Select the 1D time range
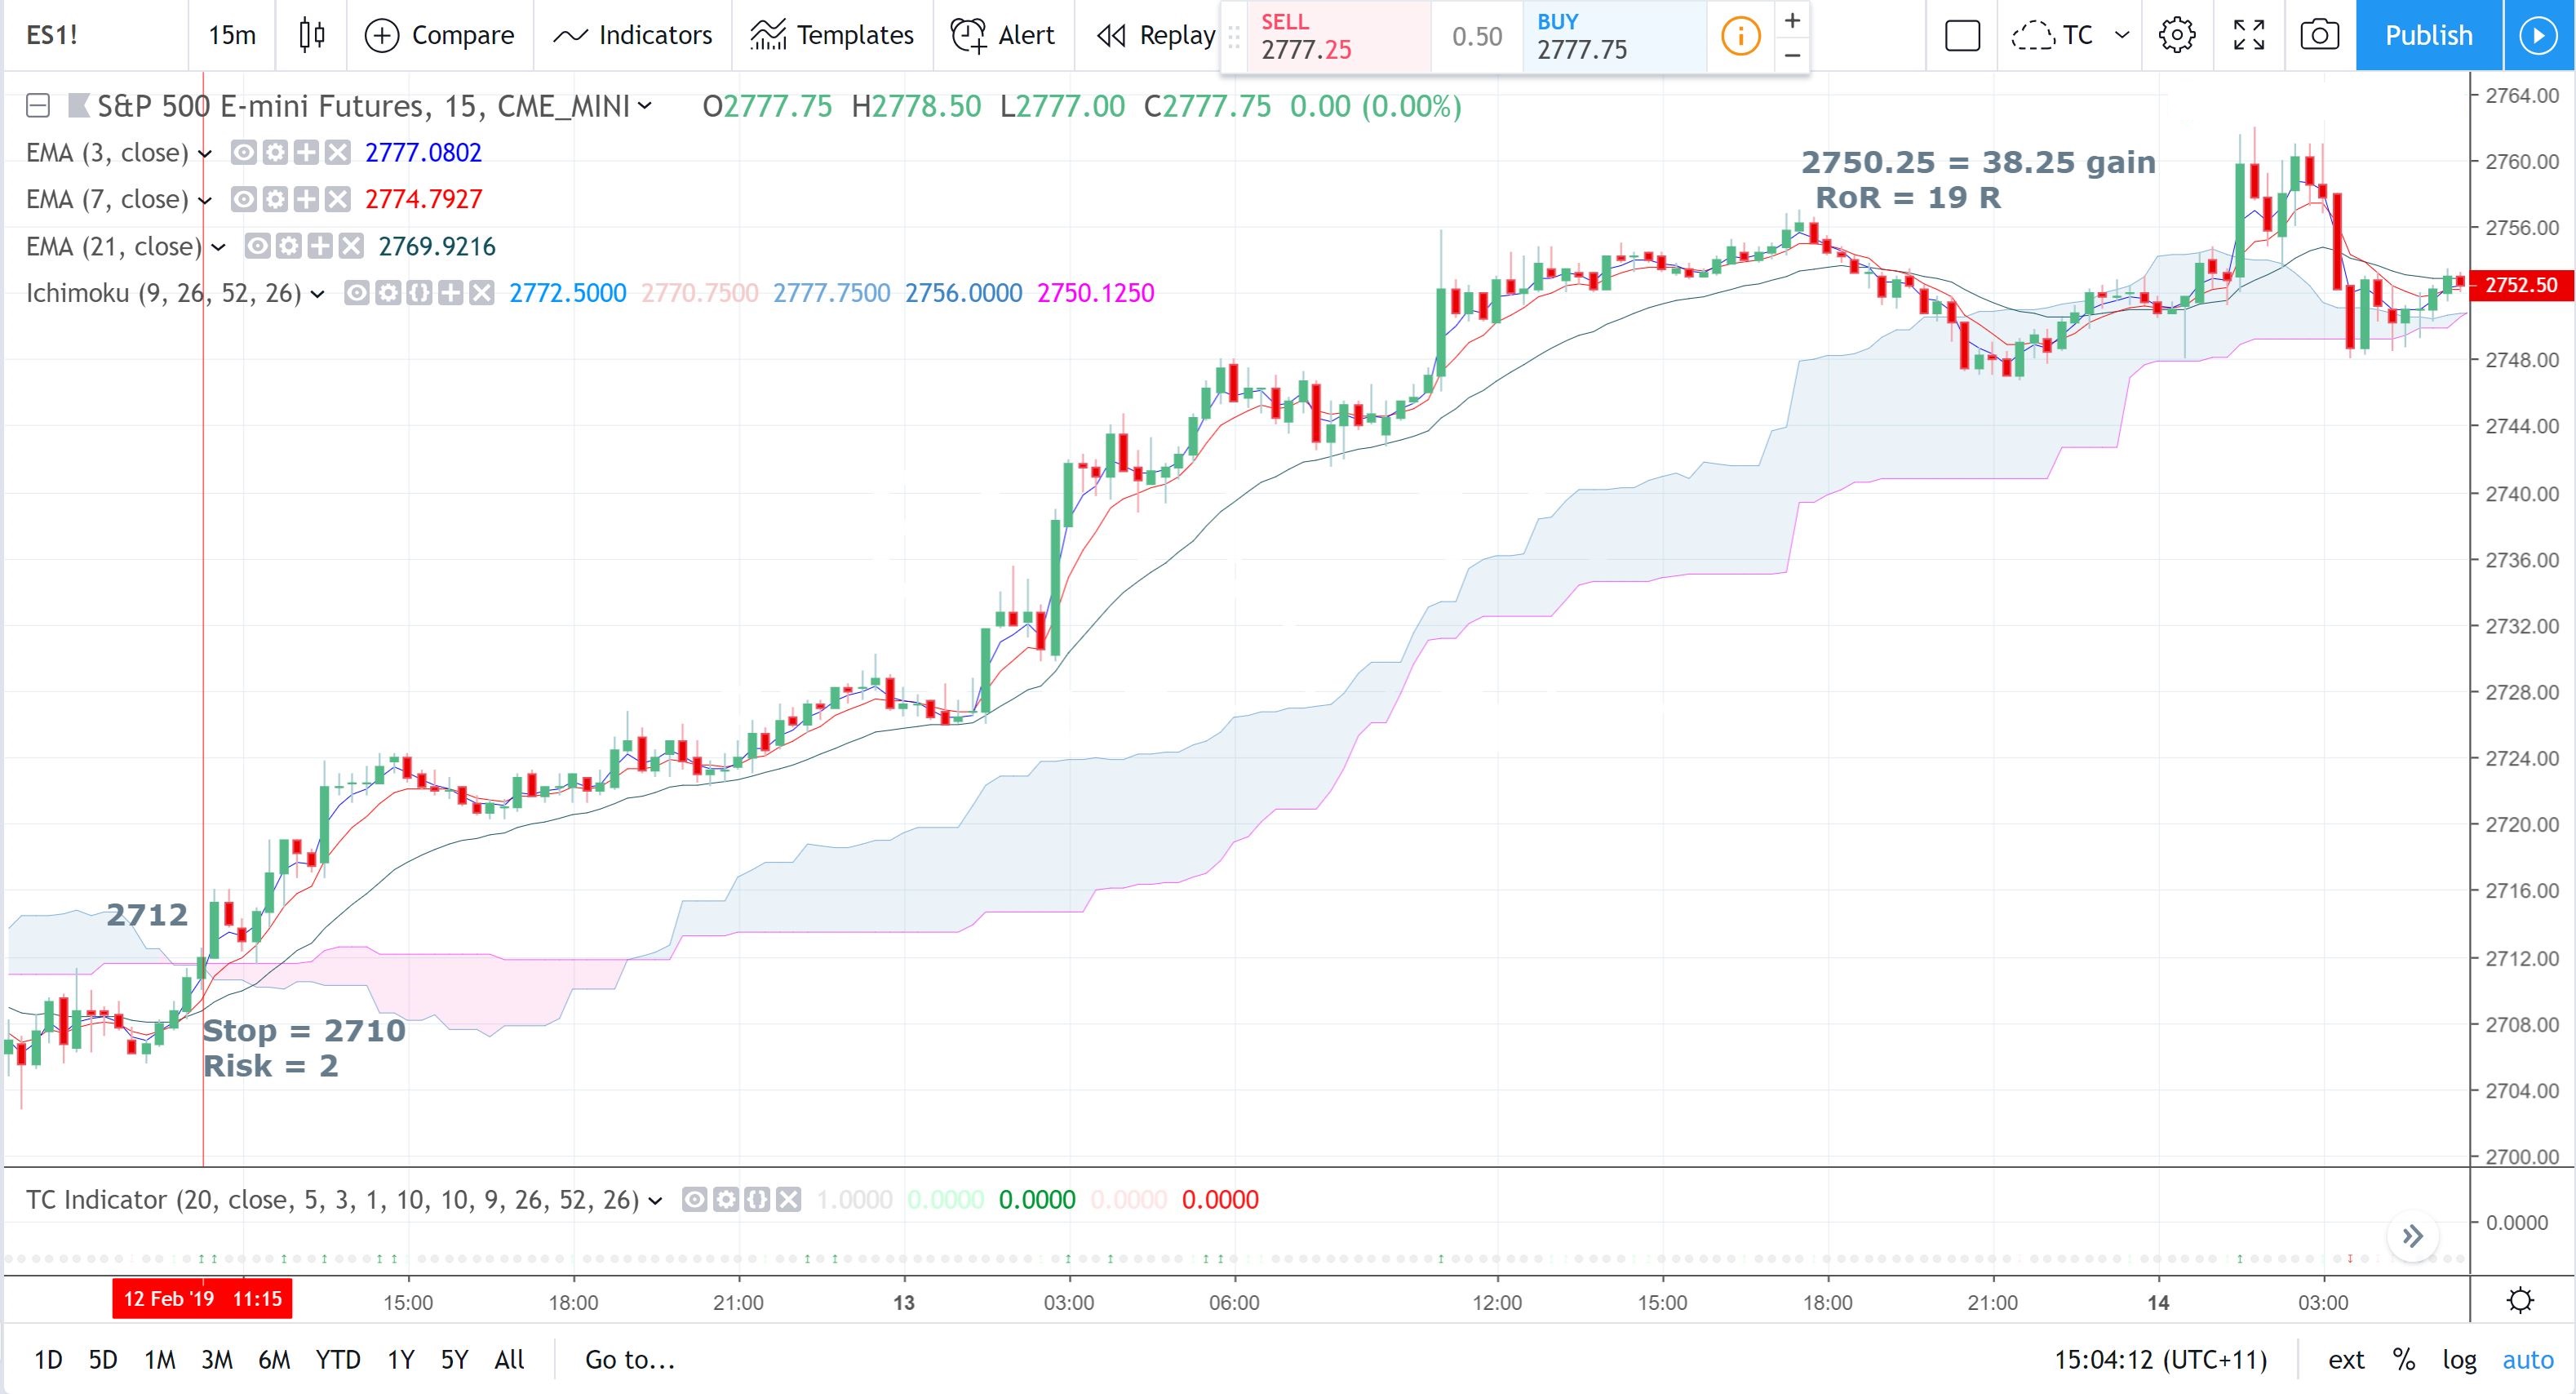The height and width of the screenshot is (1394, 2576). [x=48, y=1360]
